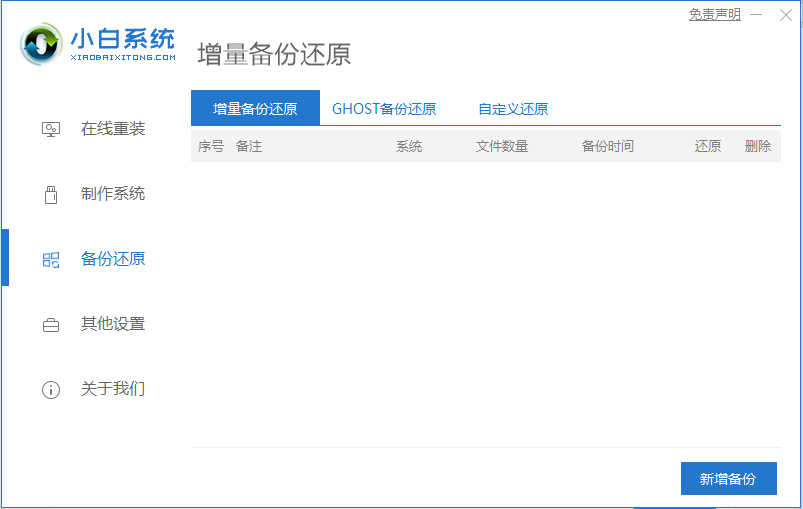Click the 制作系统 USB drive icon
Viewport: 803px width, 509px height.
[x=51, y=195]
